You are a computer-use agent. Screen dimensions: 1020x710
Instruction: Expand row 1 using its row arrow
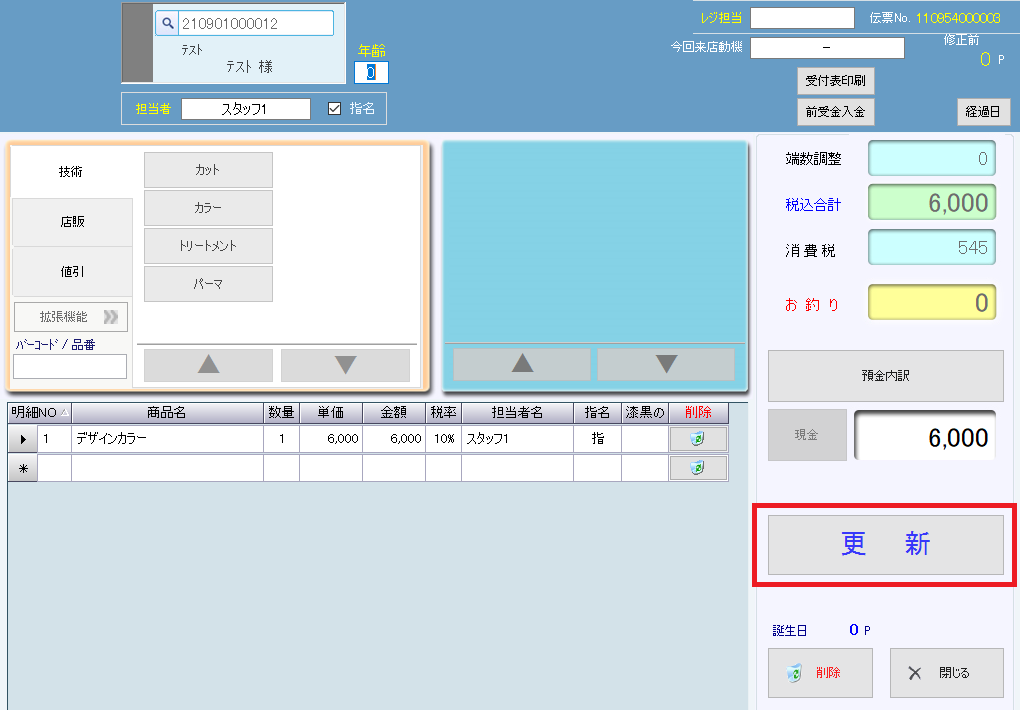(23, 439)
